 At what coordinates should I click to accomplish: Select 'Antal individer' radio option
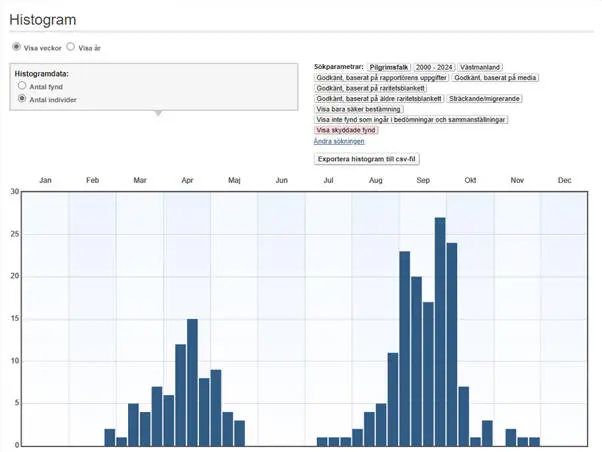(x=23, y=100)
